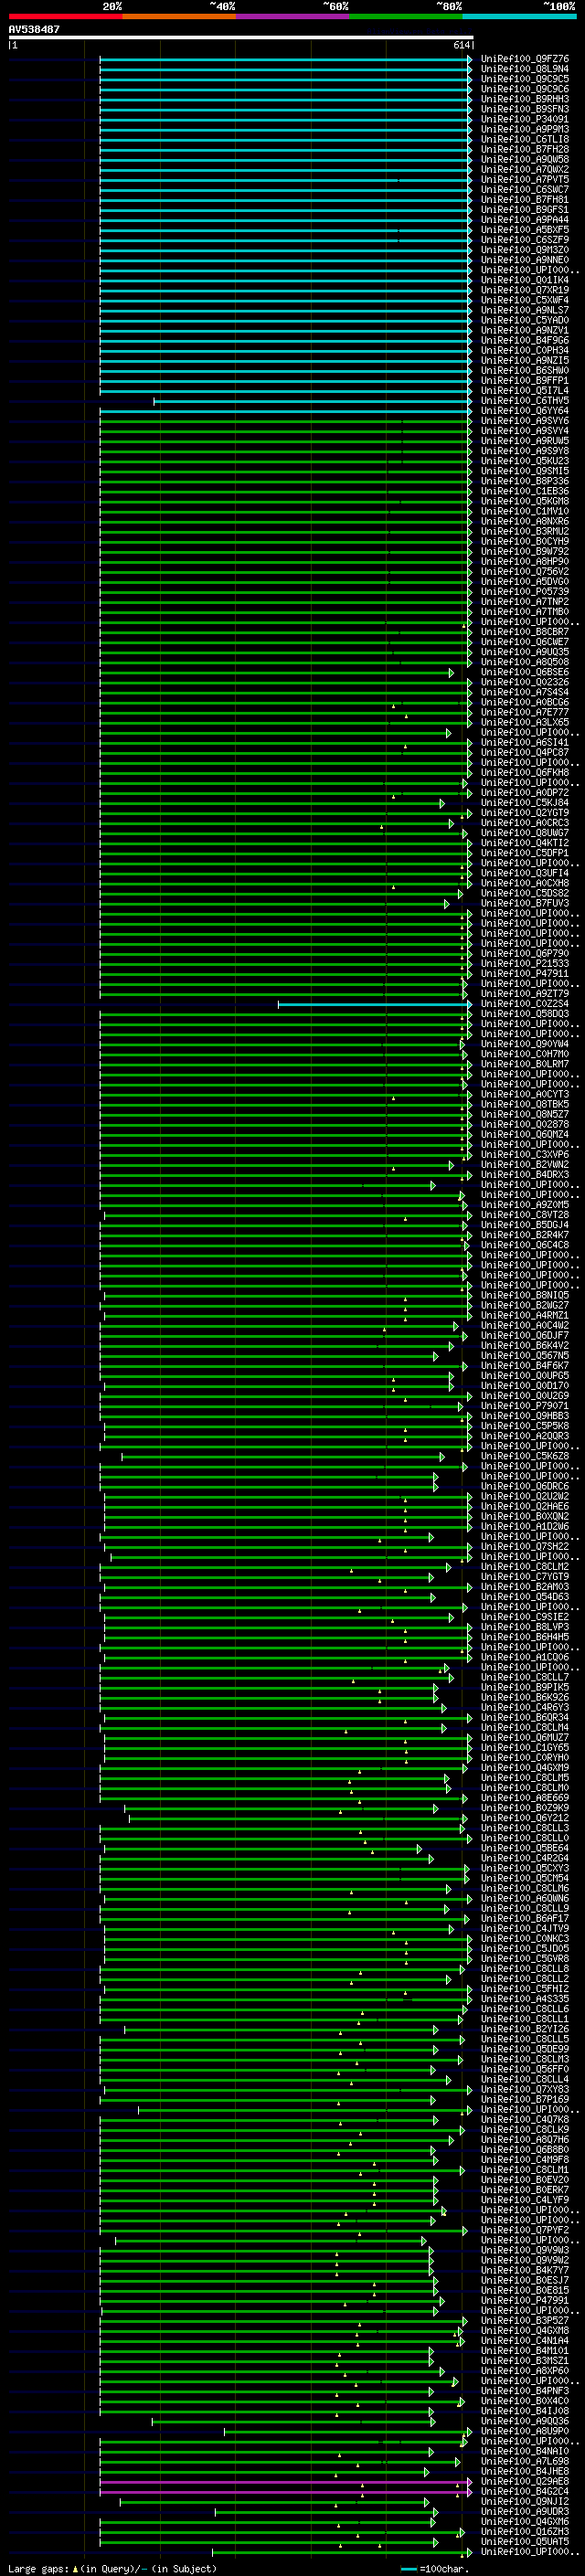
Task: Select the query ID AV538487
Action: [34, 29]
